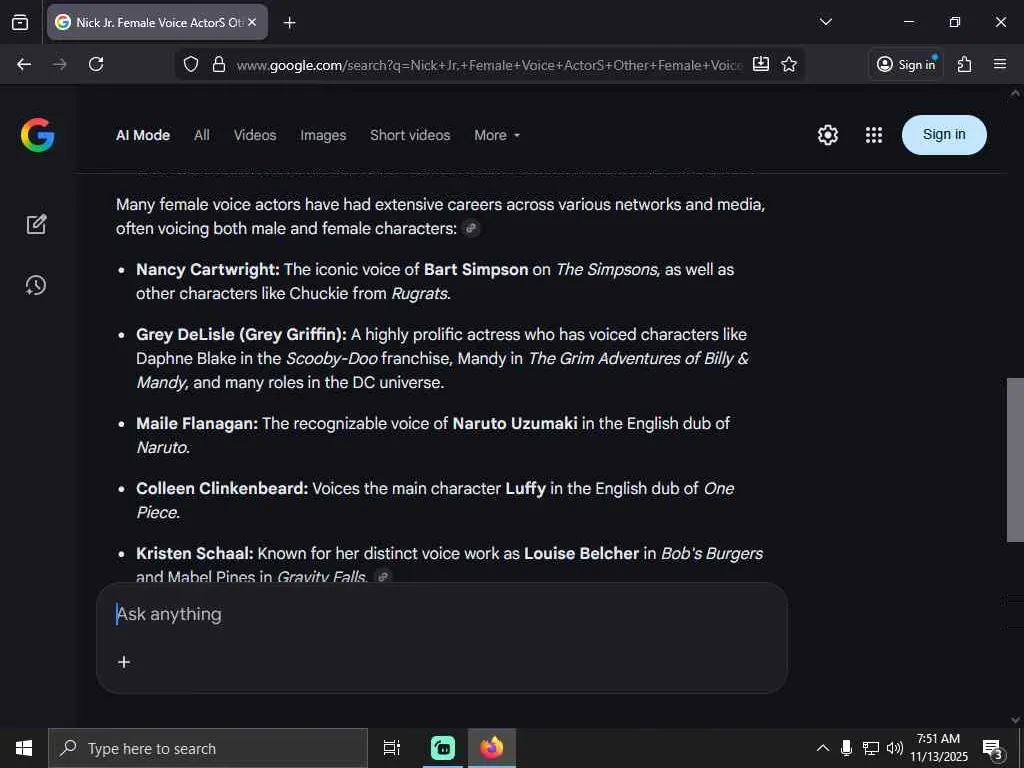
Task: Open a new browser tab
Action: click(289, 23)
